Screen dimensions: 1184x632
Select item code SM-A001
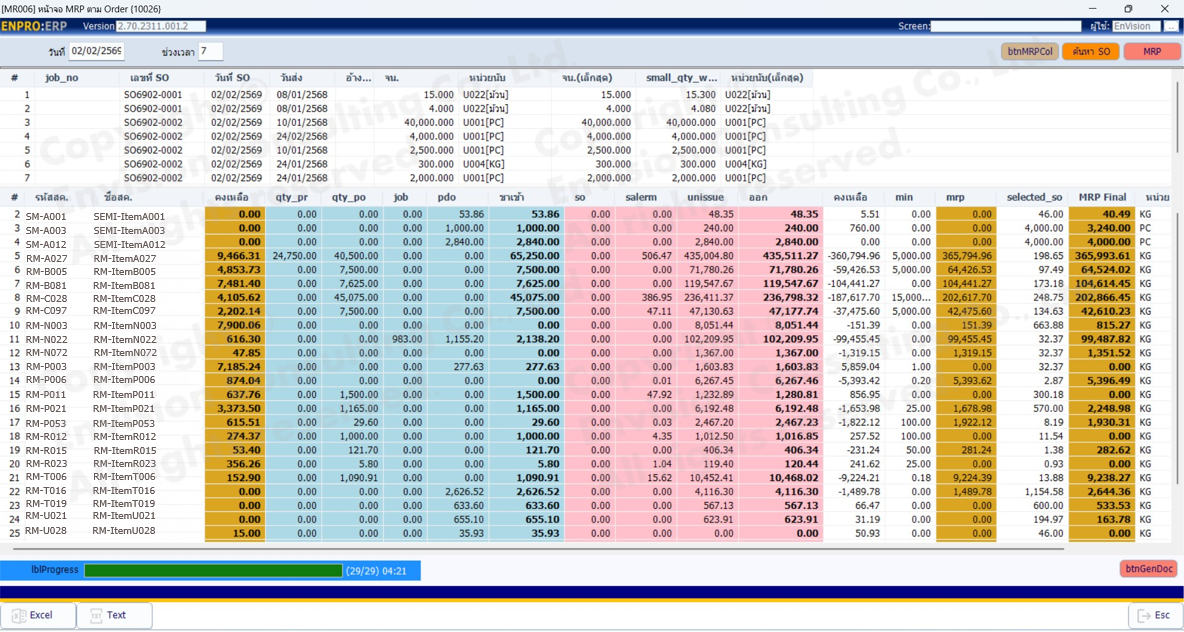click(x=46, y=216)
